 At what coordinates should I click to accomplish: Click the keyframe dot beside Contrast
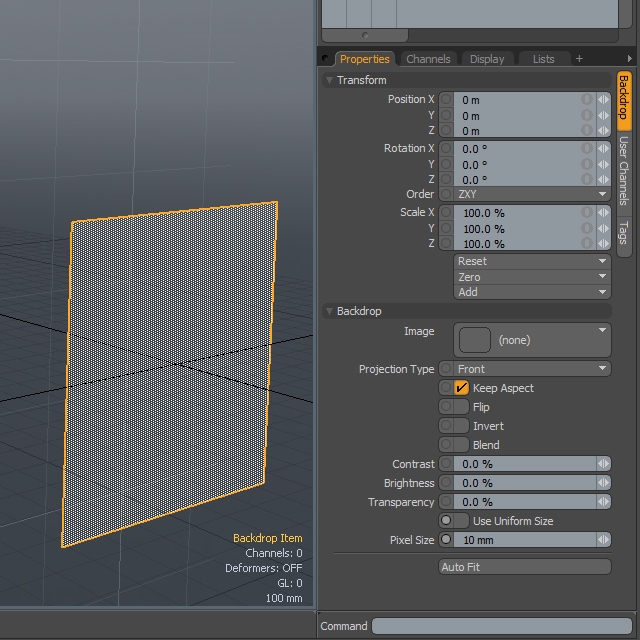point(446,463)
